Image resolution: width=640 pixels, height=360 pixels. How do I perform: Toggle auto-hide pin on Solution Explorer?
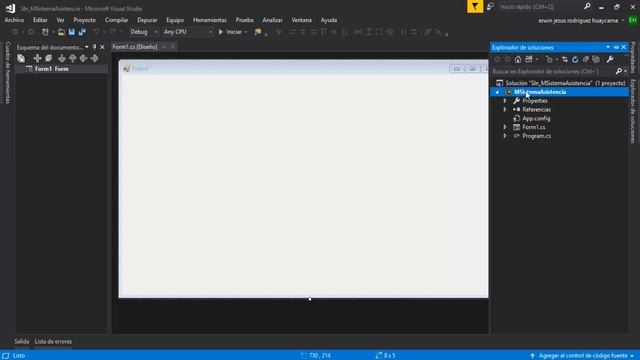[616, 47]
